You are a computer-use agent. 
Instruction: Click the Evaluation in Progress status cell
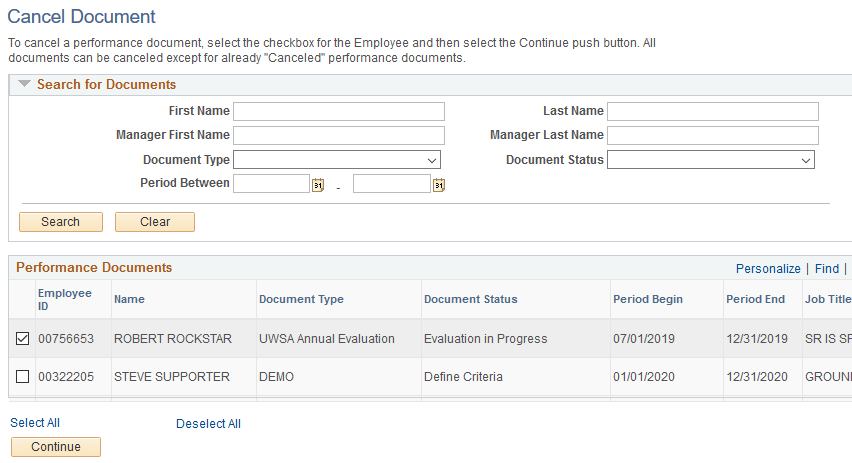[485, 339]
